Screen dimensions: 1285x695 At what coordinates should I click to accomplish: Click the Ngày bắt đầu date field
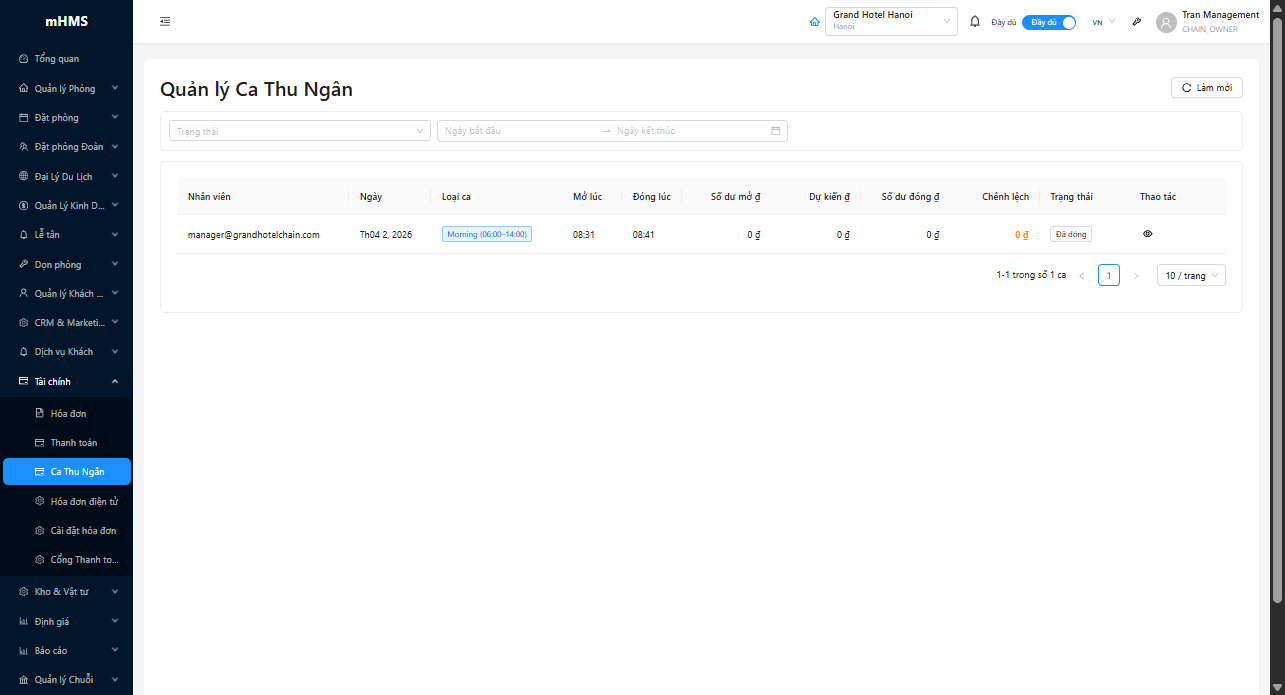(x=515, y=131)
